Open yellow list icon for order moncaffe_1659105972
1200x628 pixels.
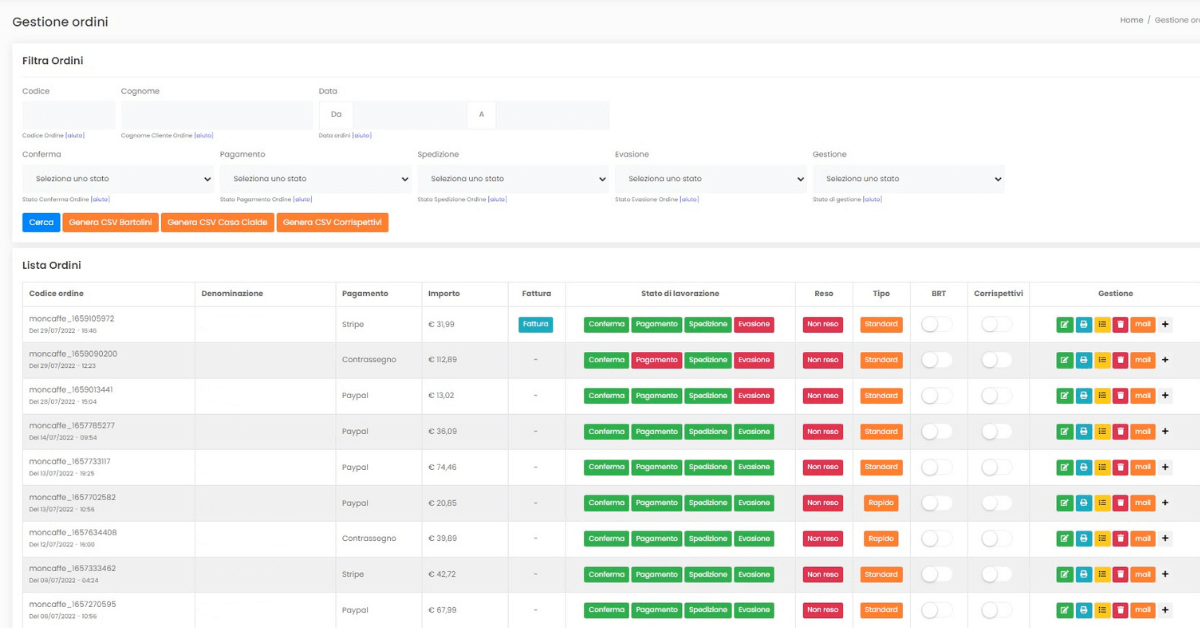1102,324
